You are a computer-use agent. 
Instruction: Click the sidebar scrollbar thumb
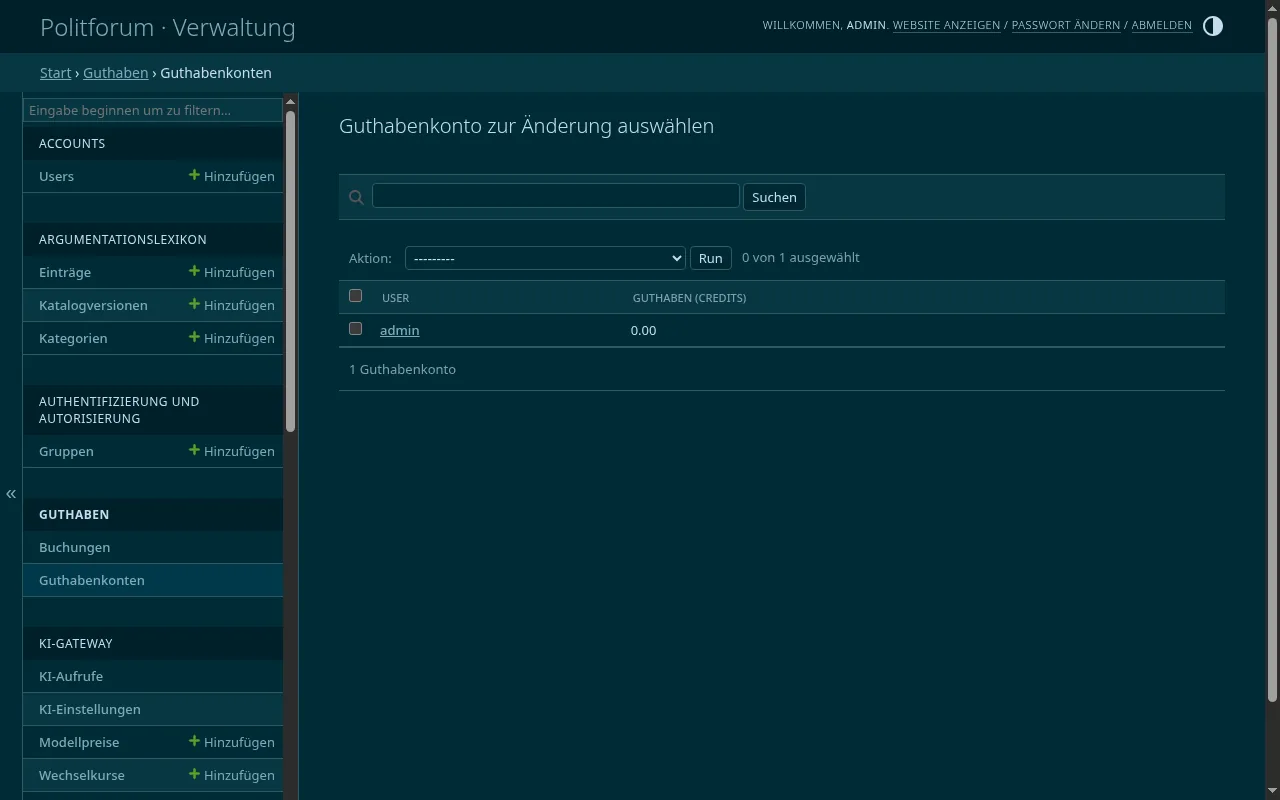(291, 270)
